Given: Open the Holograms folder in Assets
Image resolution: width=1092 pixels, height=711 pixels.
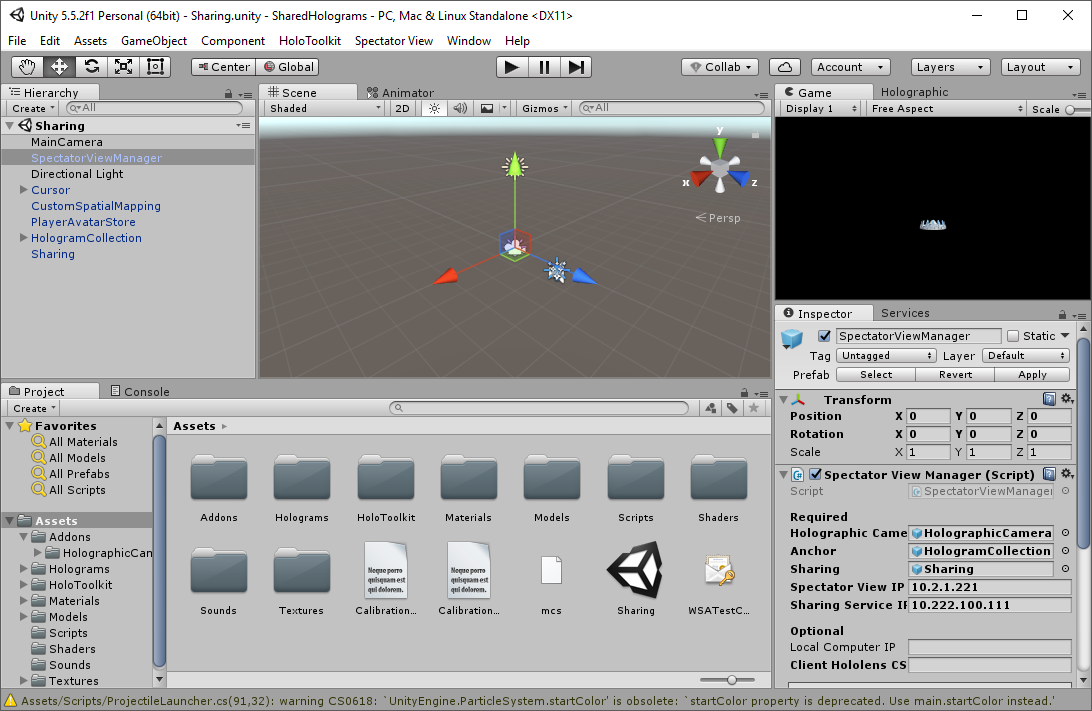Looking at the screenshot, I should click(x=302, y=487).
